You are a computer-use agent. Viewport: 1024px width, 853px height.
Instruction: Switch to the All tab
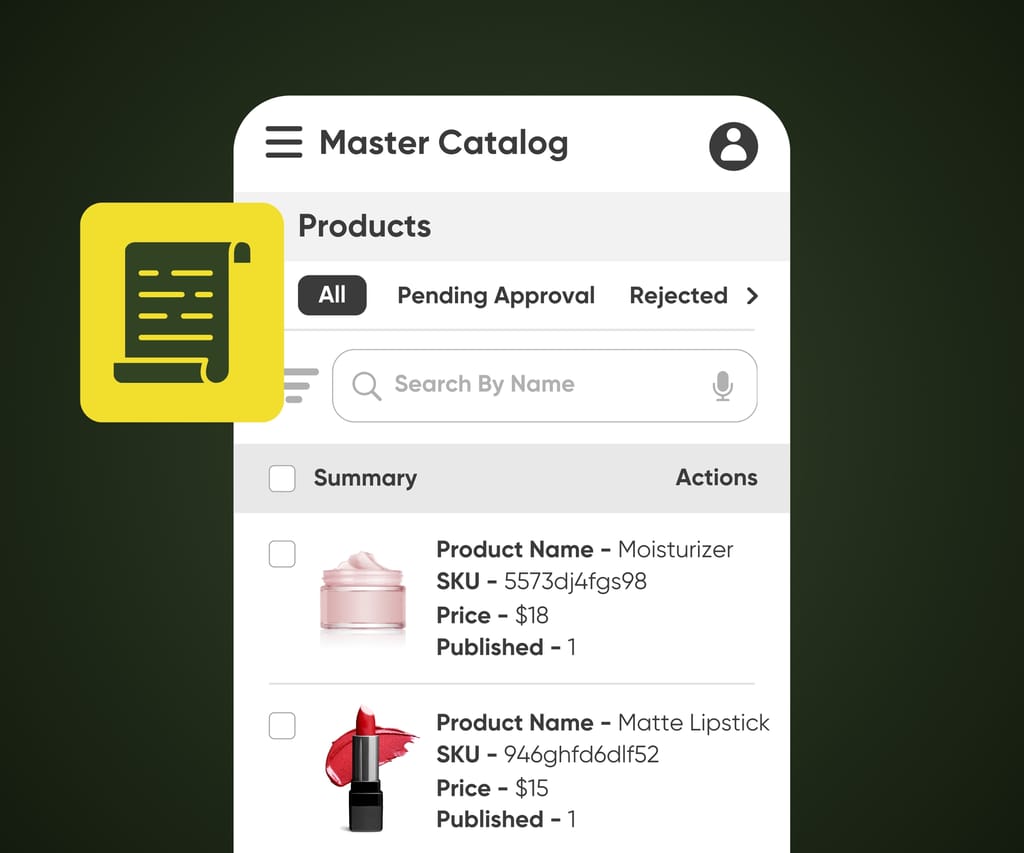(331, 296)
